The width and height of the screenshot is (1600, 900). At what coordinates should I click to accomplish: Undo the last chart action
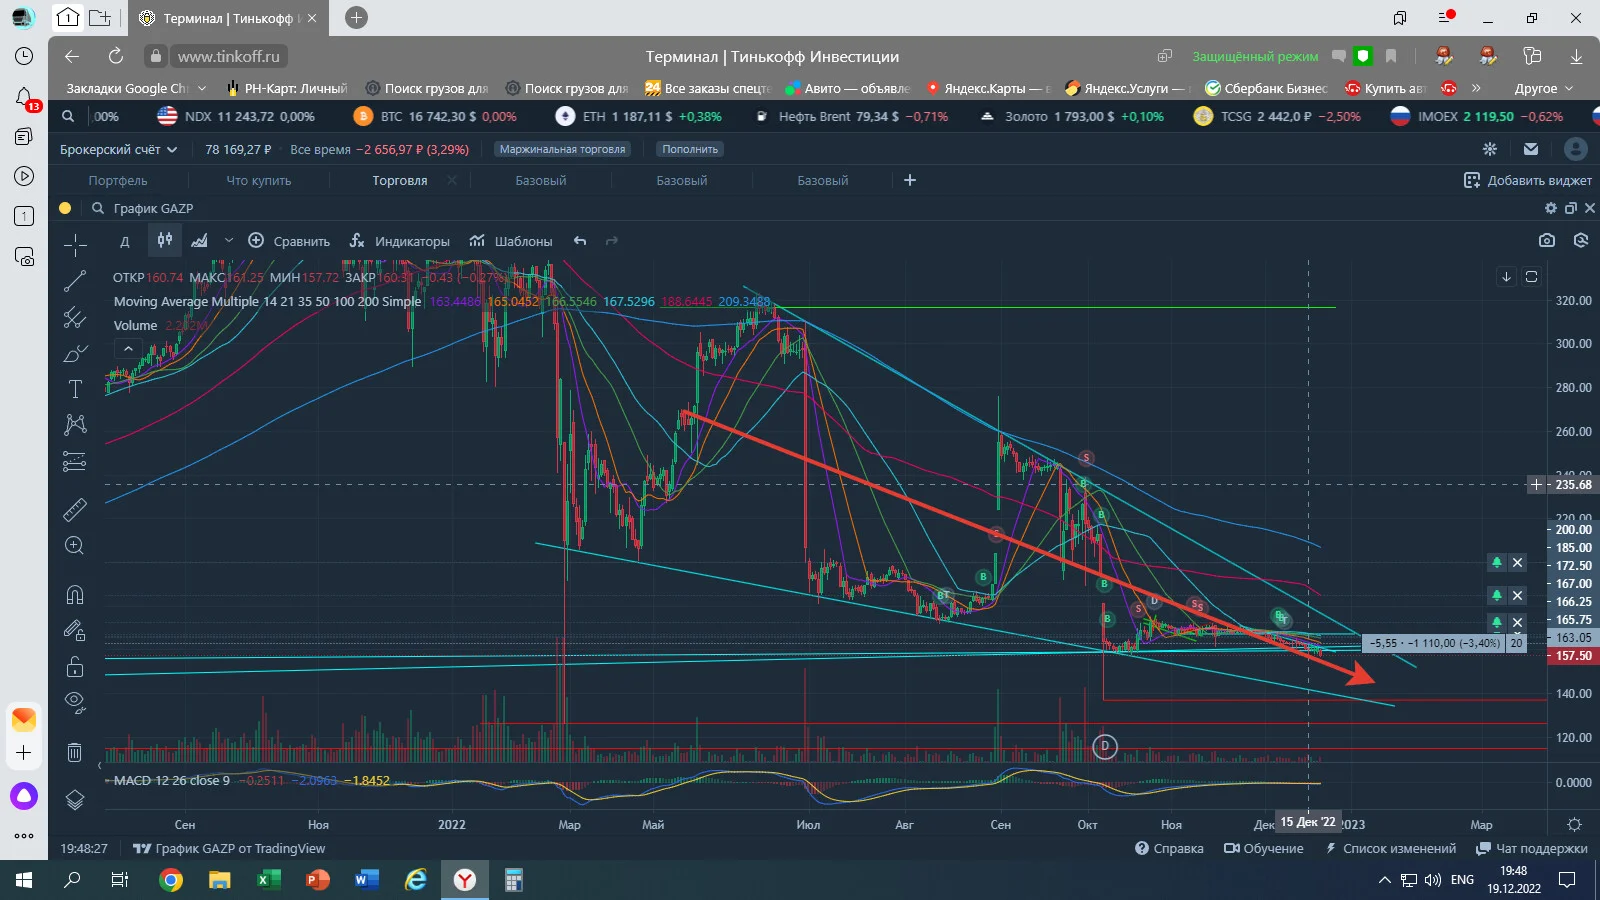[581, 241]
